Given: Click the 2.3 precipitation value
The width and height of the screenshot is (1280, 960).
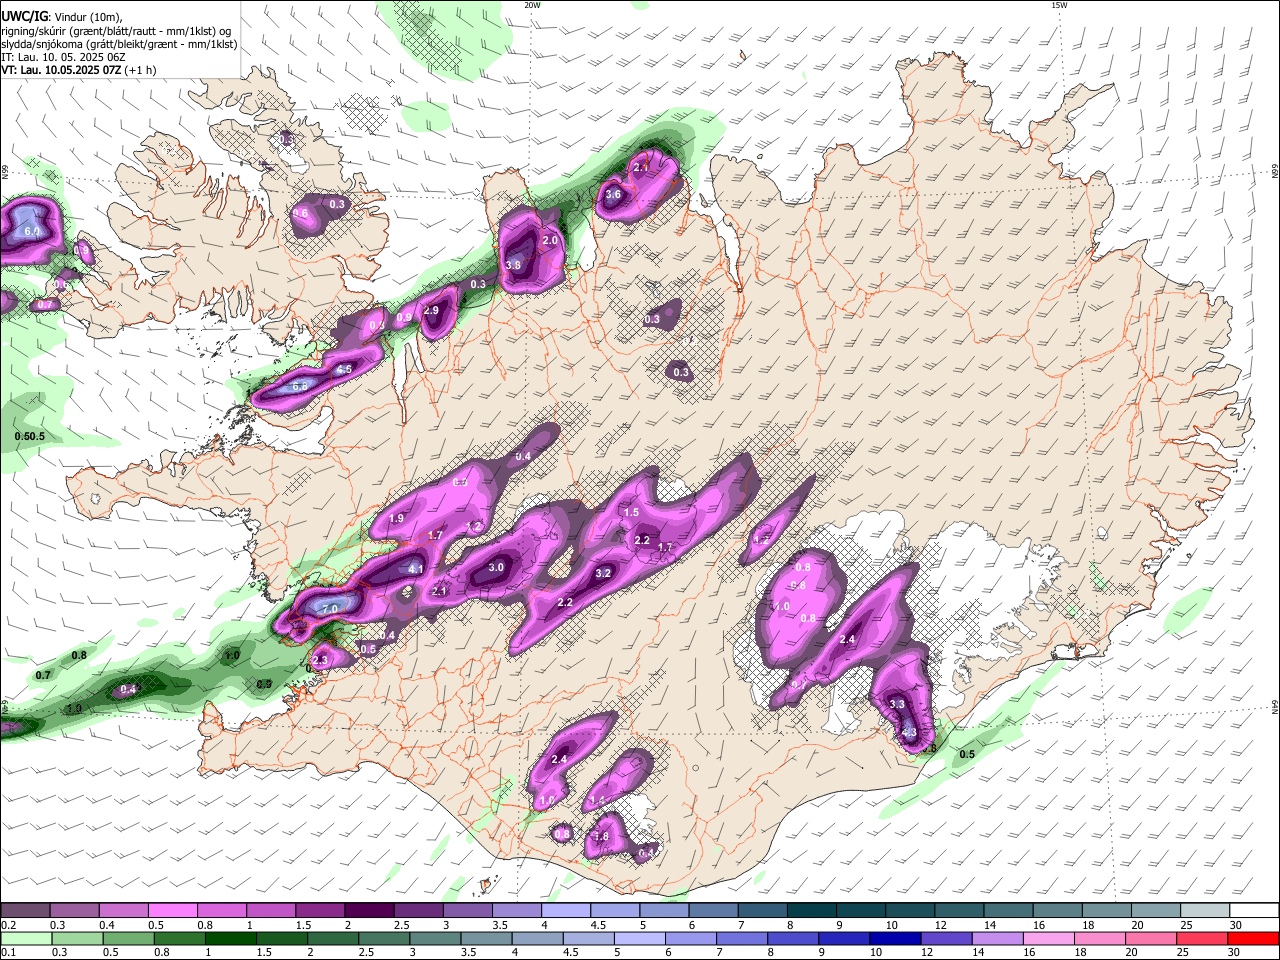Looking at the screenshot, I should click(320, 660).
